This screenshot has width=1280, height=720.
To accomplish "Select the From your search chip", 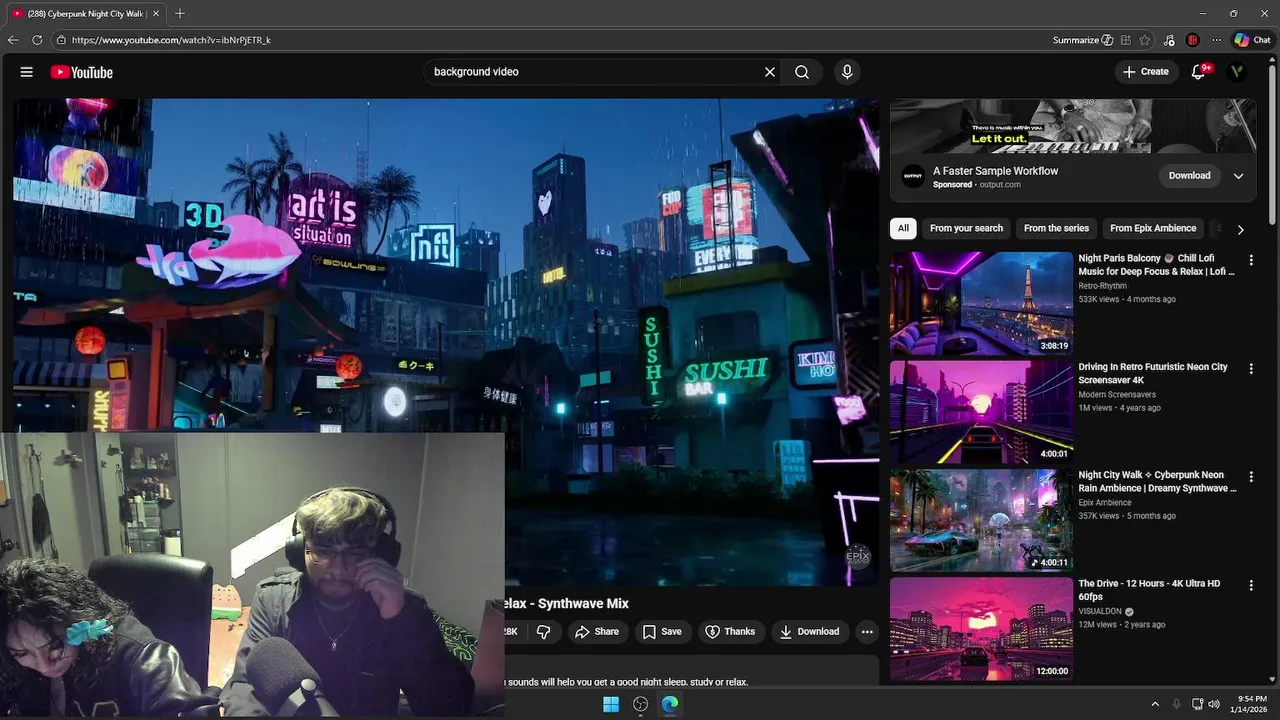I will (966, 228).
